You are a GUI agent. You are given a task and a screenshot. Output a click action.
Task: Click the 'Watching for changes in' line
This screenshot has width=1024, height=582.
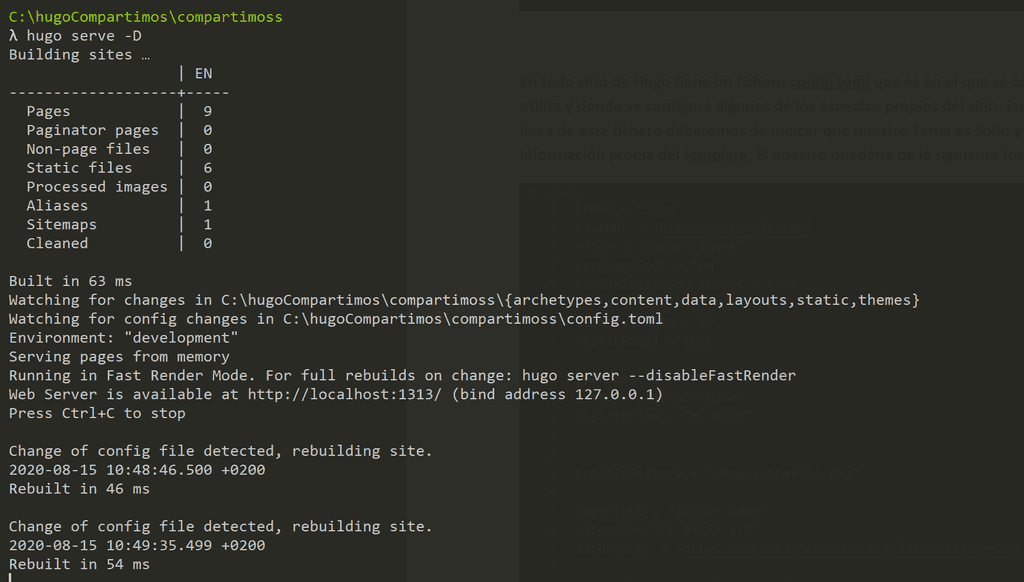click(x=464, y=300)
